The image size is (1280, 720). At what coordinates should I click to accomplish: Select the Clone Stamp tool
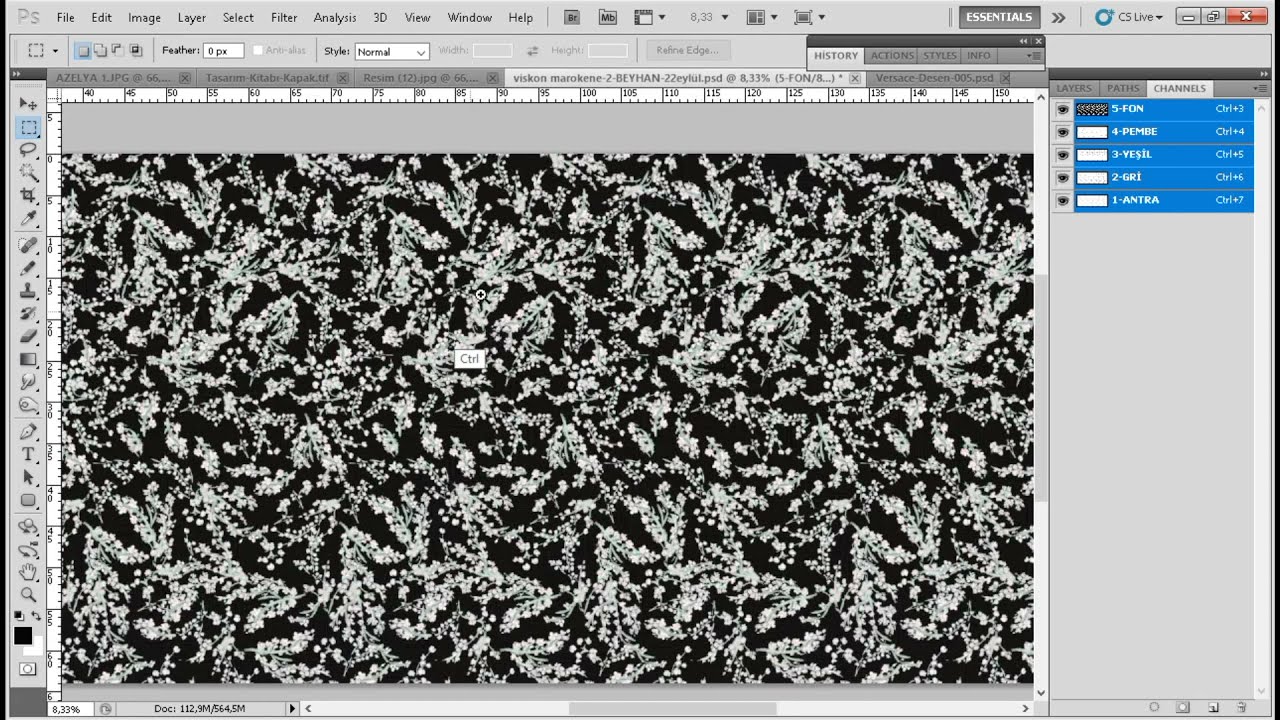[28, 291]
